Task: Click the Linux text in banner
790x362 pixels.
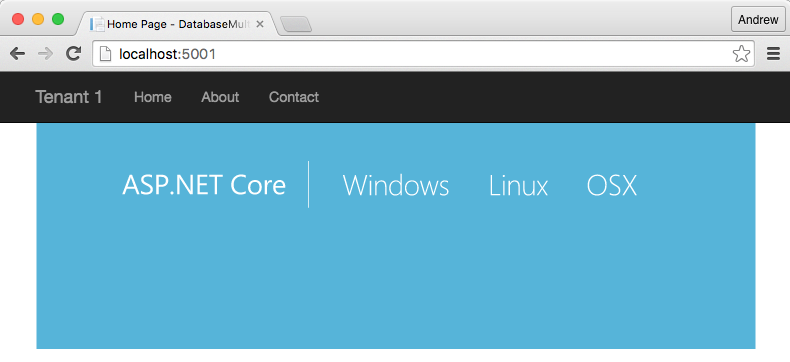Action: pyautogui.click(x=518, y=185)
